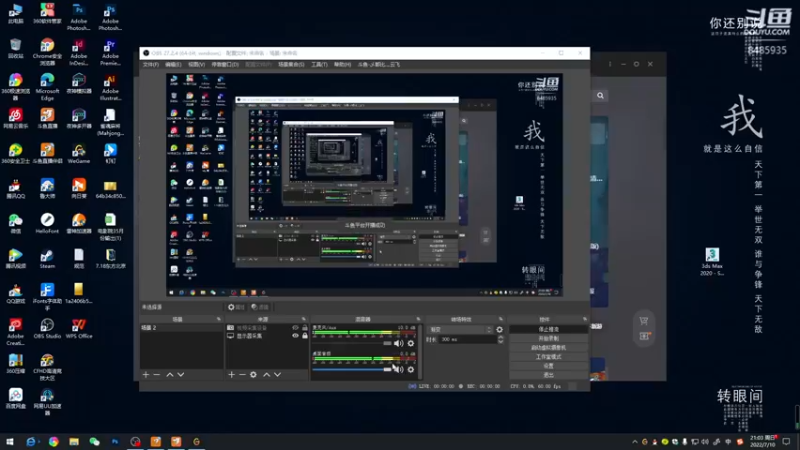Click the Start Recording button
Viewport: 800px width, 450px height.
click(x=548, y=338)
